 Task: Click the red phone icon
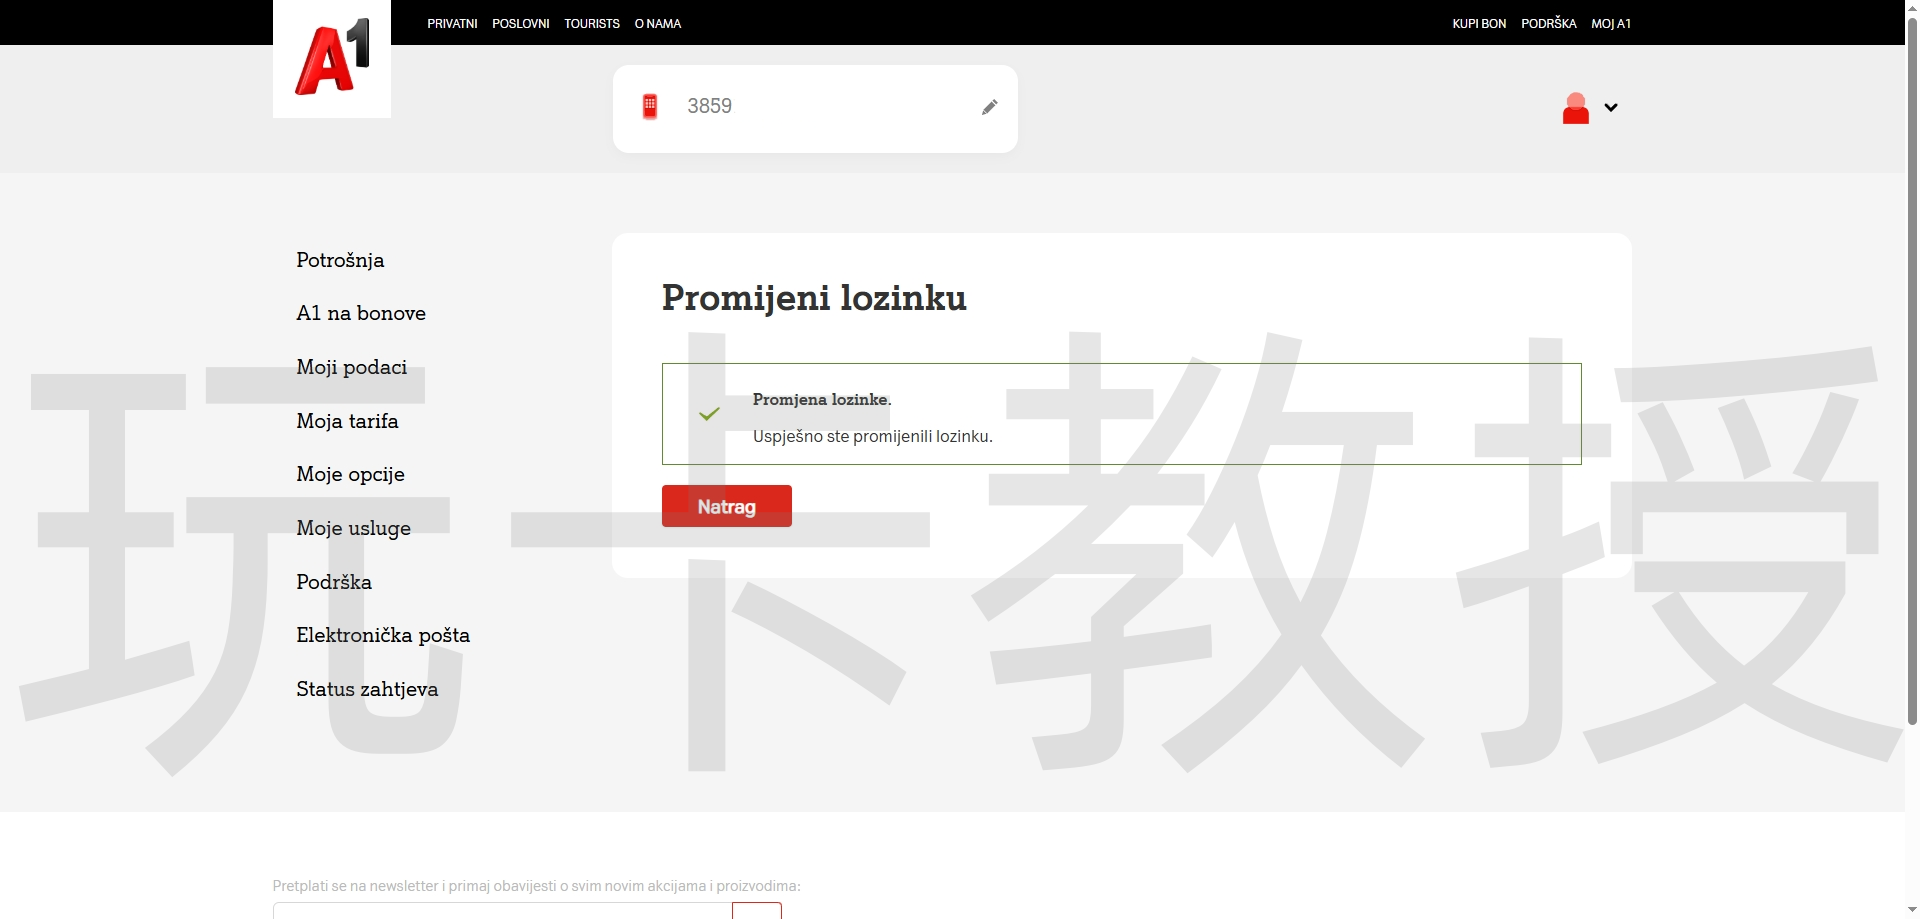(x=650, y=106)
